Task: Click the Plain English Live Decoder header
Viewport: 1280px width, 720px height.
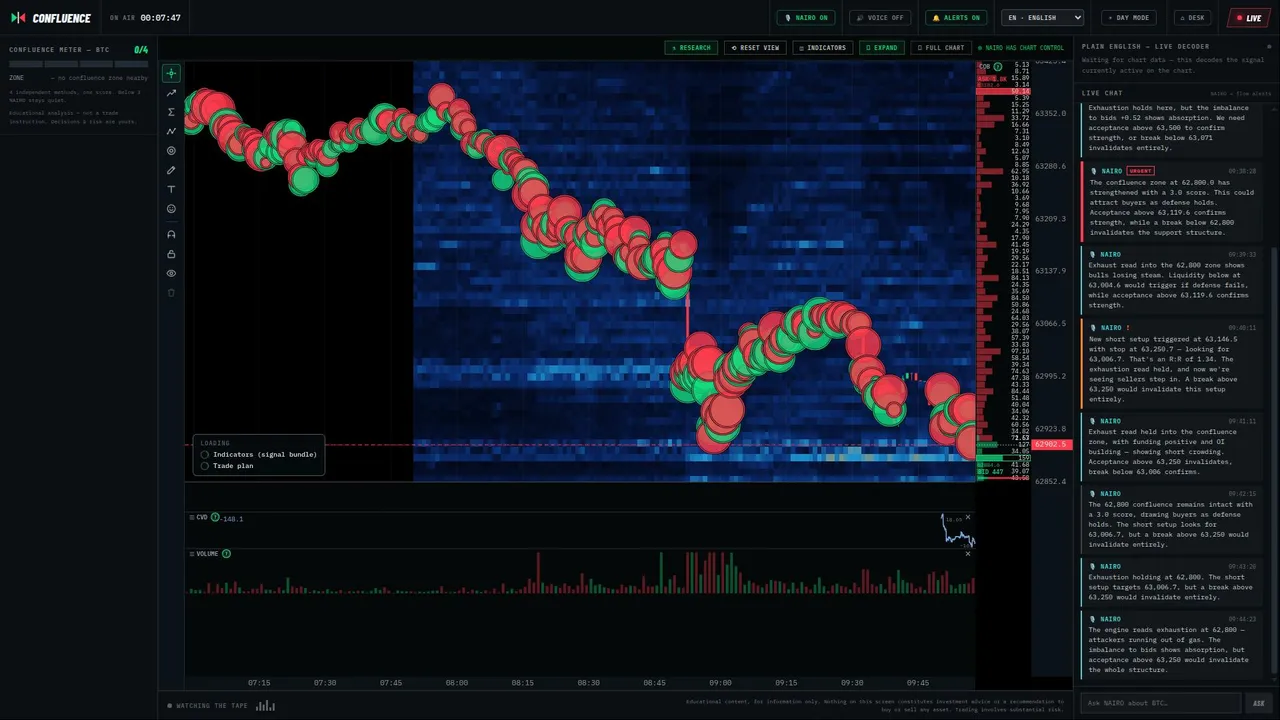Action: click(x=1145, y=47)
